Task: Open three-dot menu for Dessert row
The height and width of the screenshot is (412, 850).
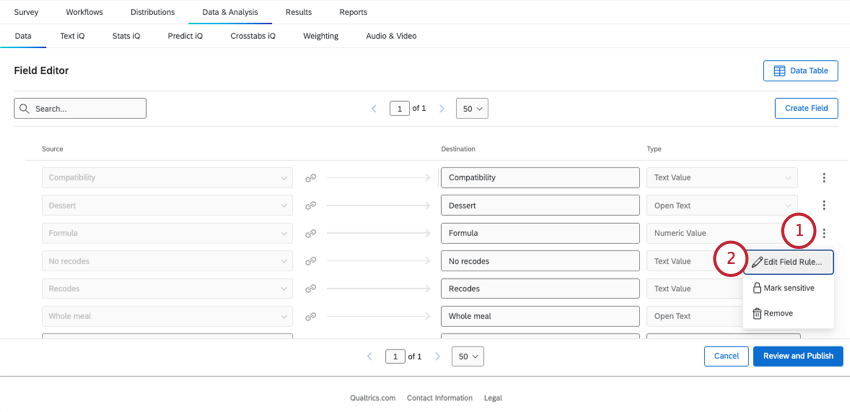Action: pyautogui.click(x=824, y=206)
